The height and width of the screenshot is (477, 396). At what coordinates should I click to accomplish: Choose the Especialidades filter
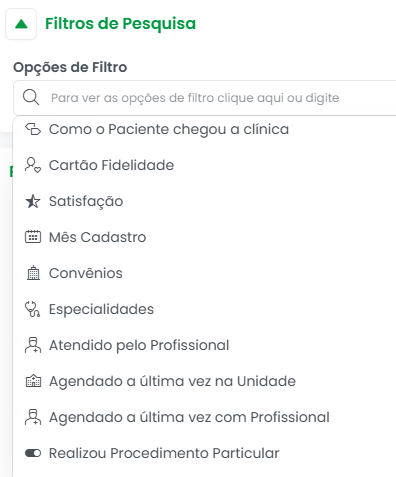(x=101, y=309)
